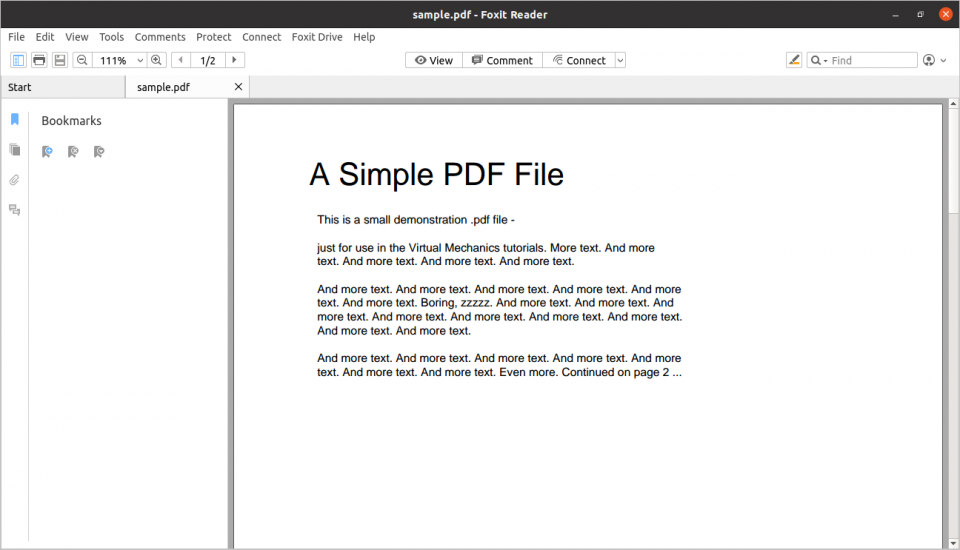Open the Tools menu
This screenshot has width=960, height=550.
click(111, 37)
